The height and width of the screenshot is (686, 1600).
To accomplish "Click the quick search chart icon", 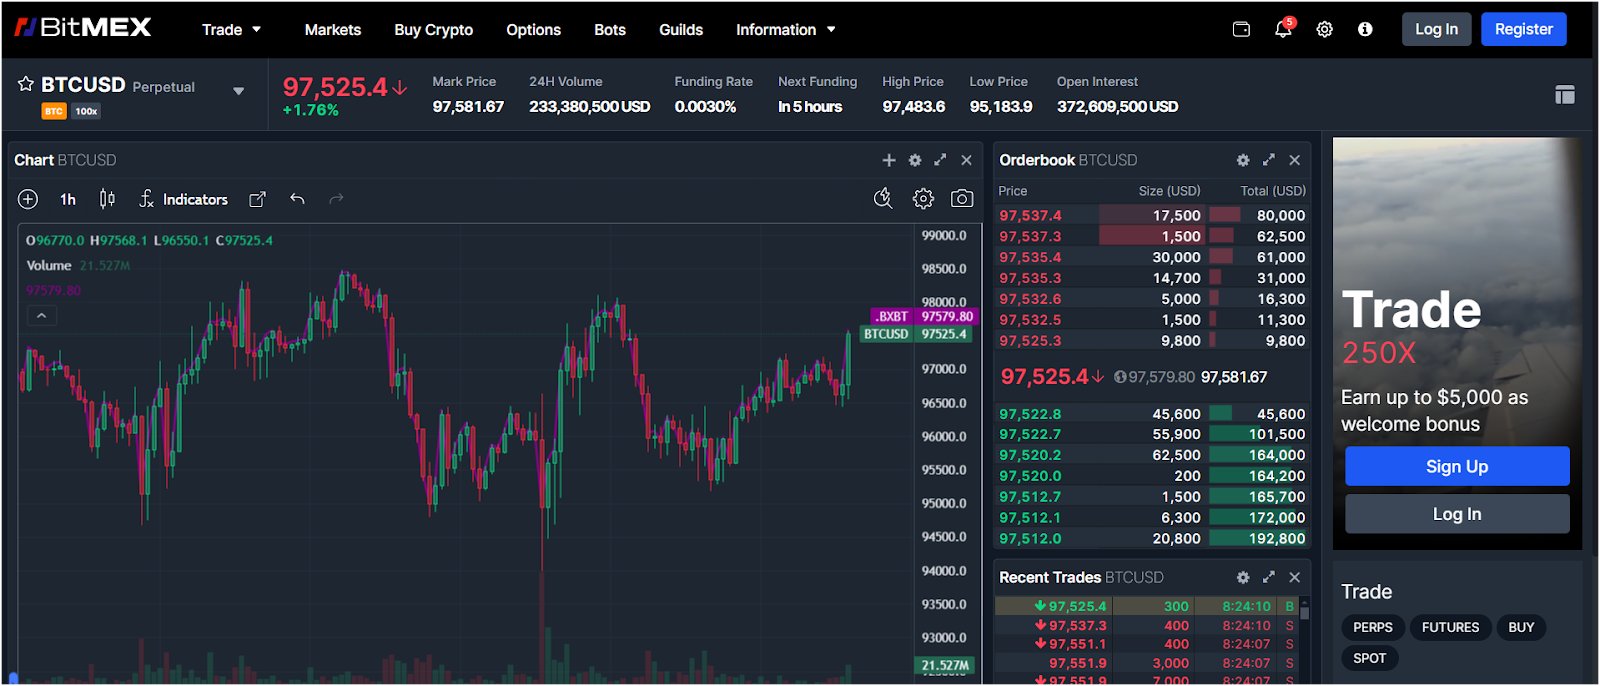I will (x=883, y=199).
